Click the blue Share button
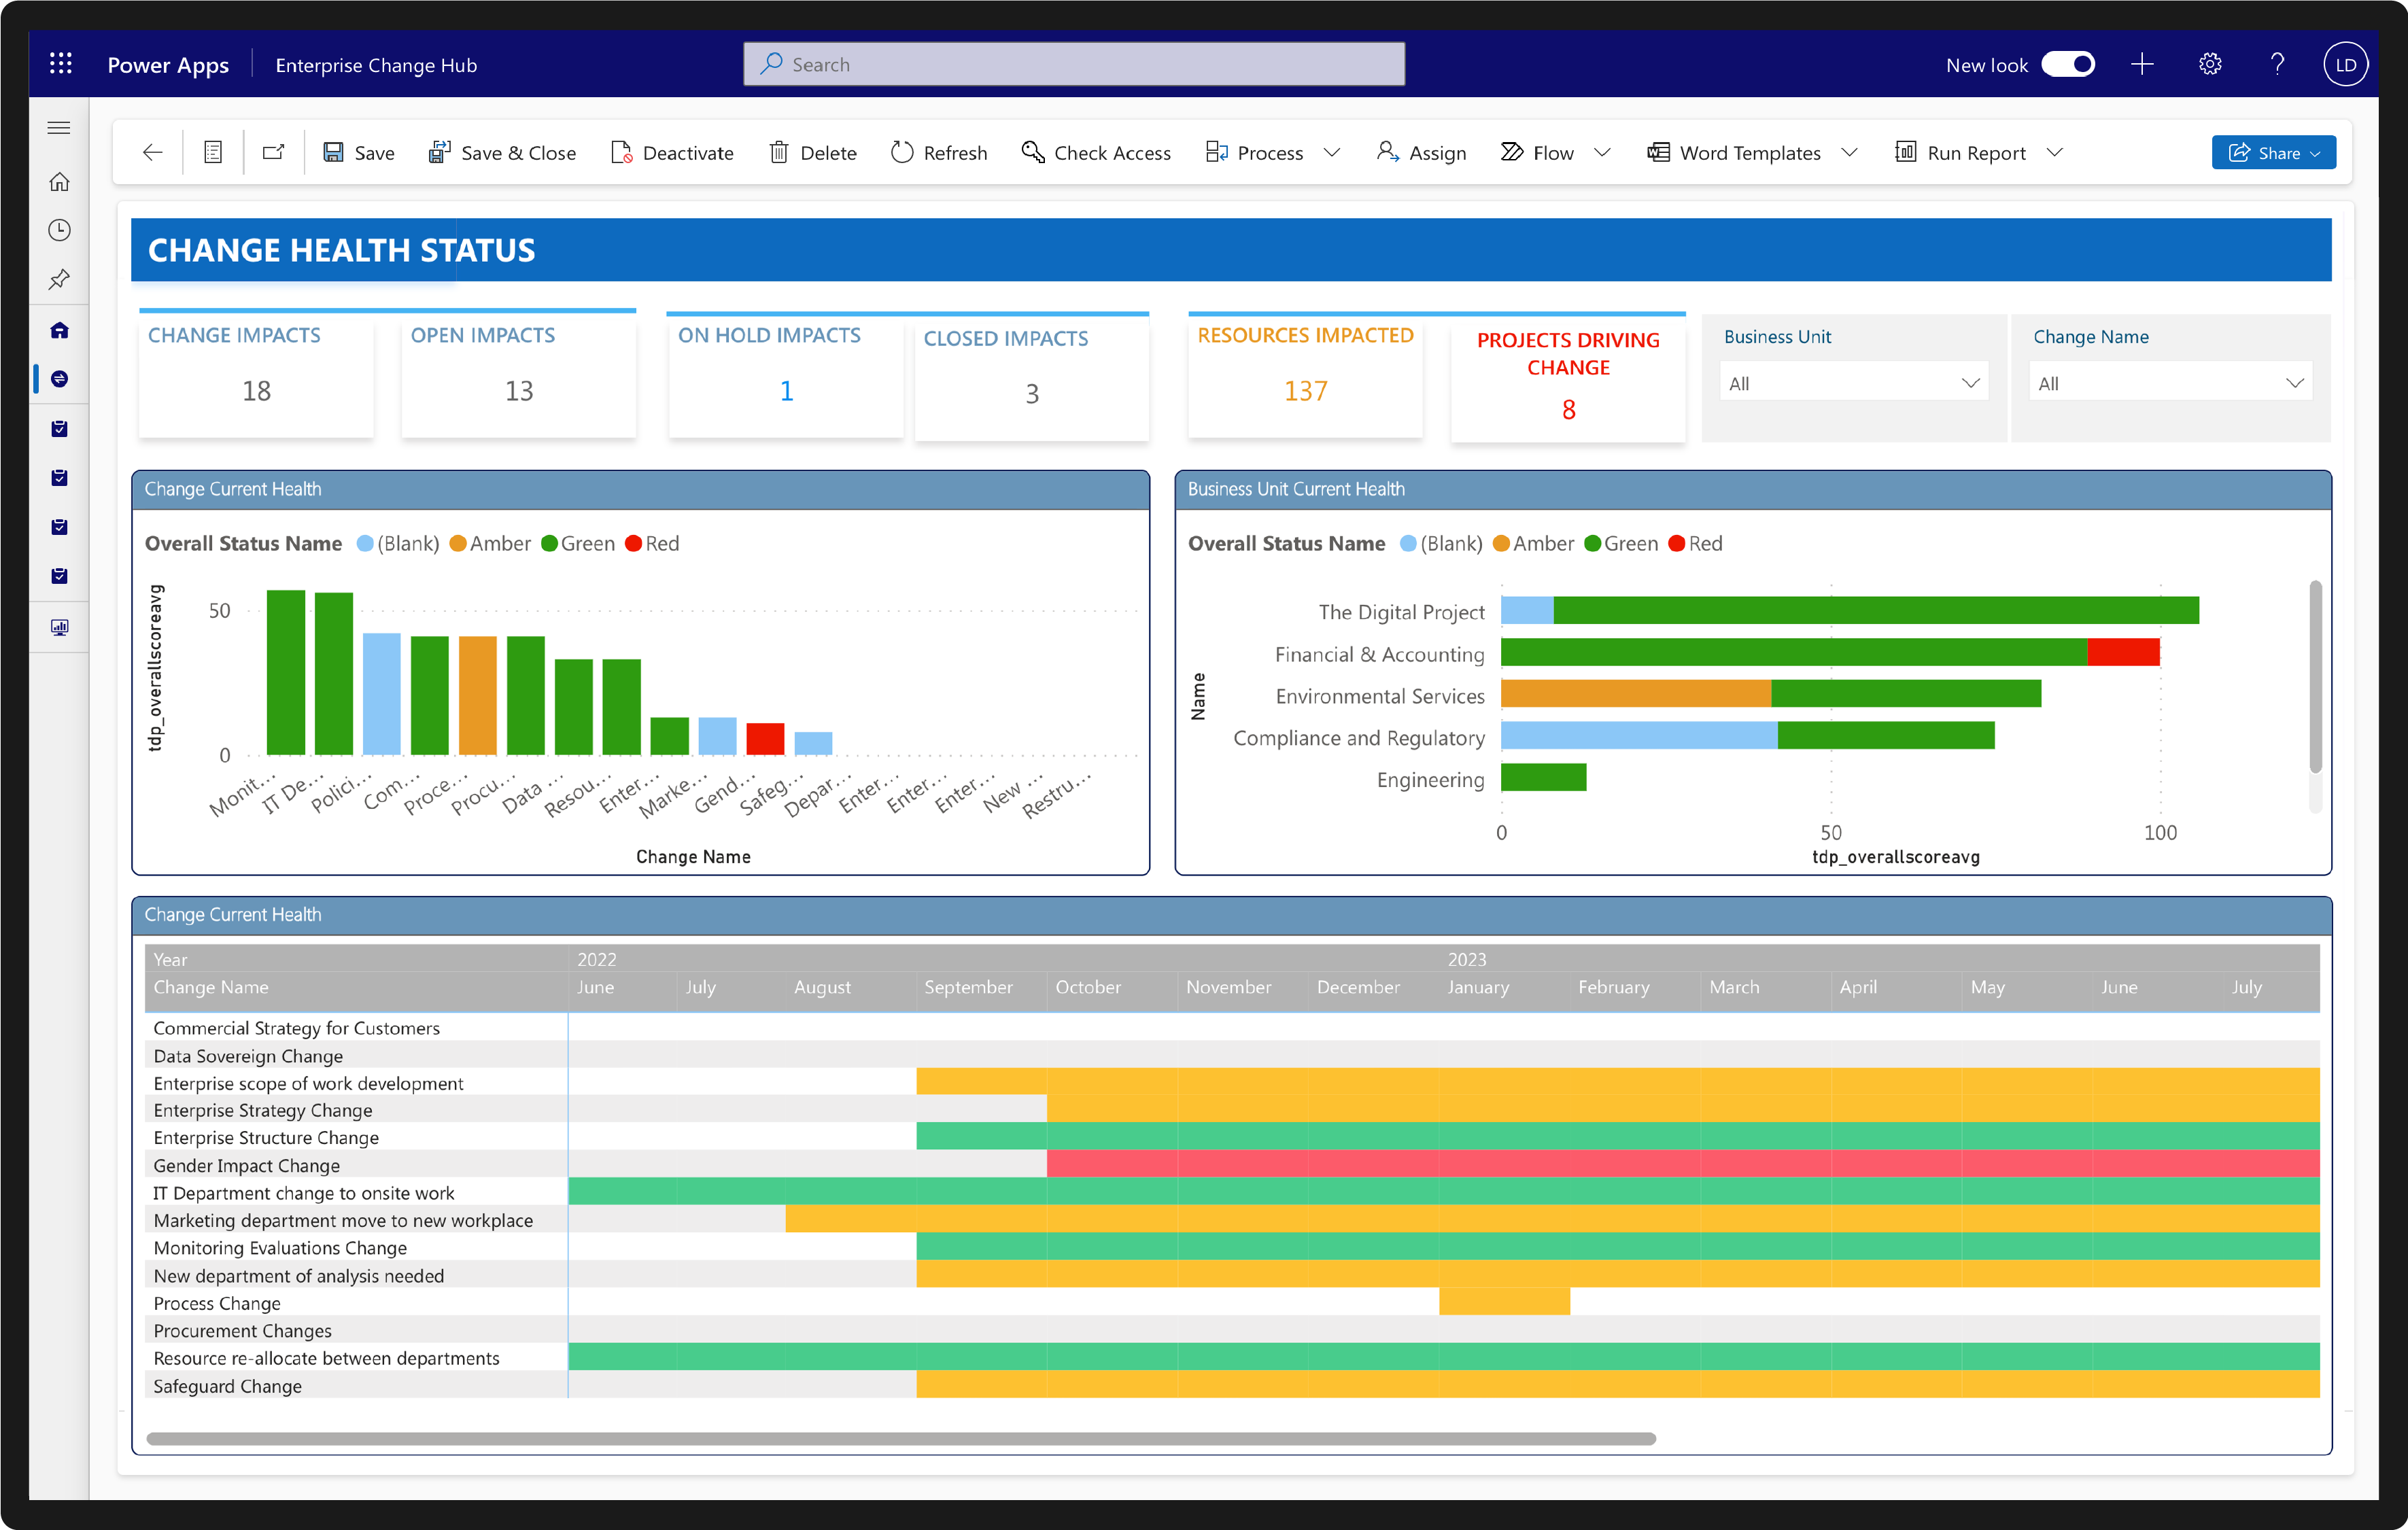This screenshot has height=1530, width=2408. click(2272, 152)
